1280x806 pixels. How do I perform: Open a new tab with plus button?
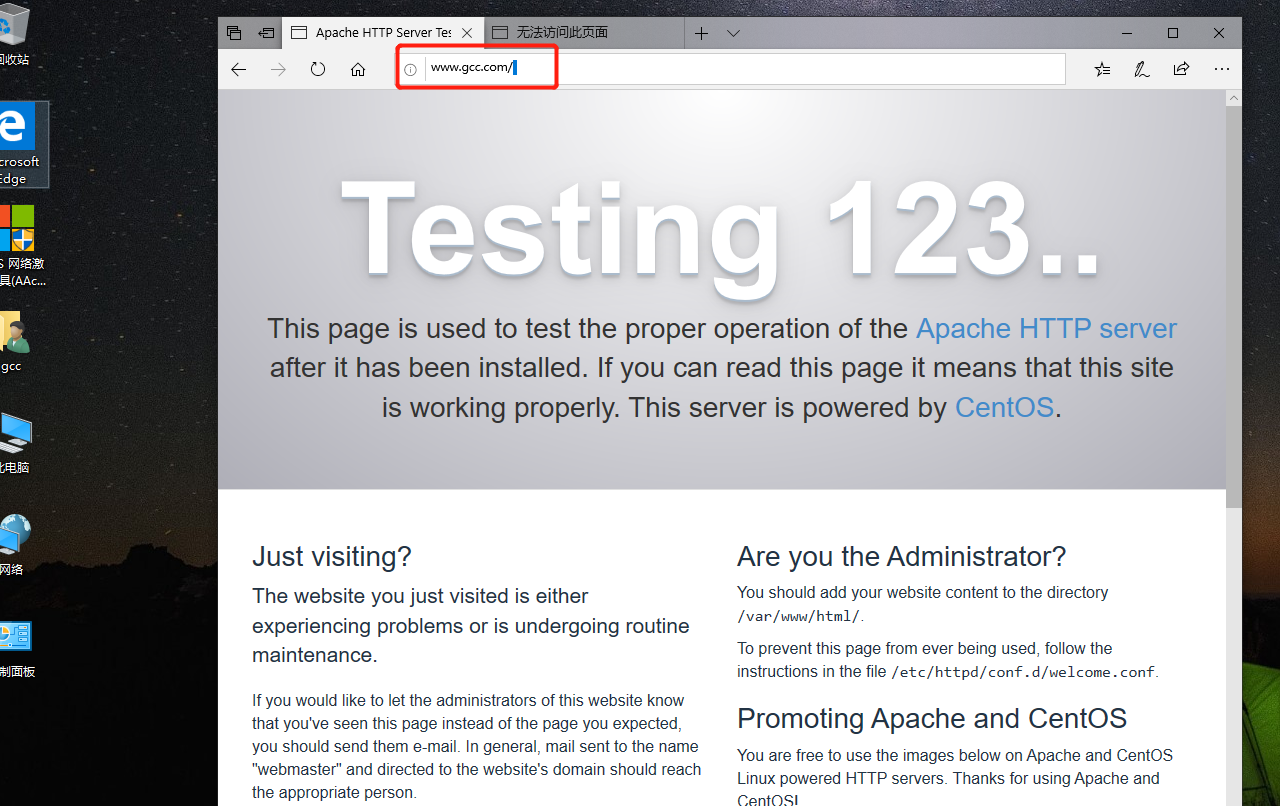click(x=701, y=33)
